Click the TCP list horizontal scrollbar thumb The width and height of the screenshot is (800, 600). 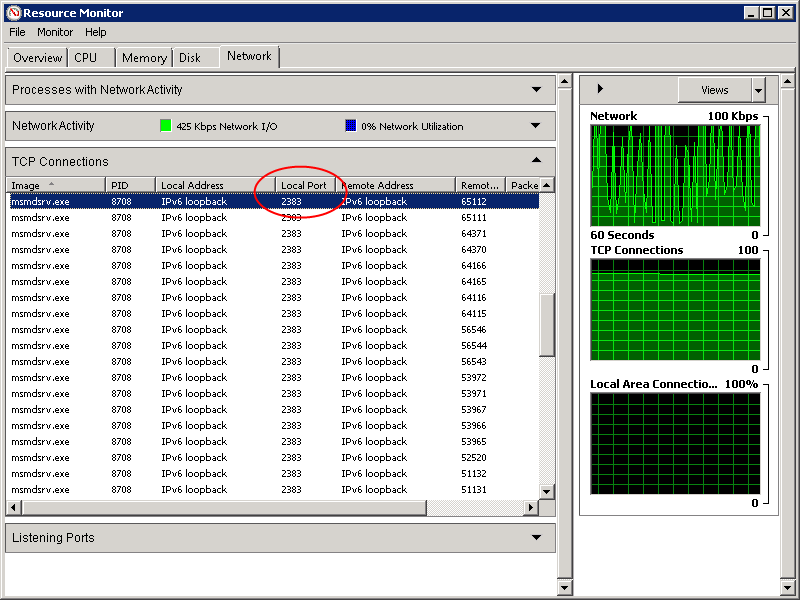224,508
